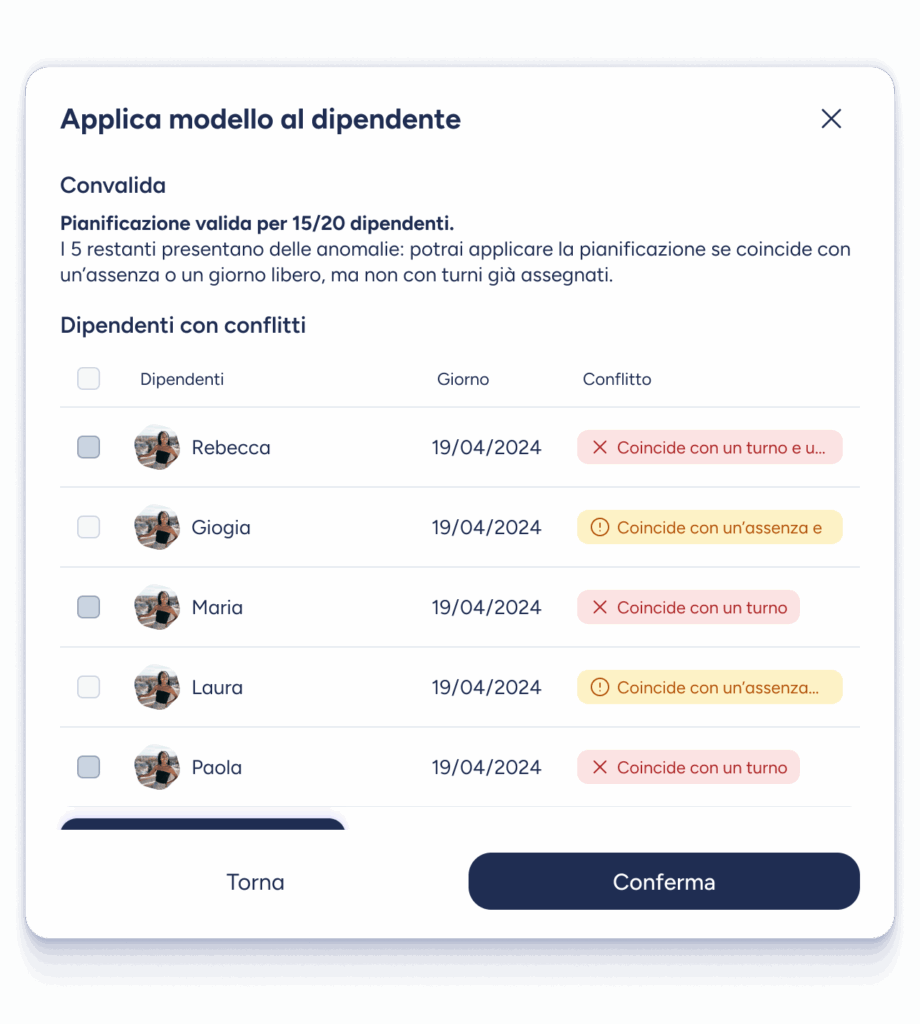Click the red X icon in Paola's conflict badge
This screenshot has width=920, height=1024.
click(x=600, y=768)
